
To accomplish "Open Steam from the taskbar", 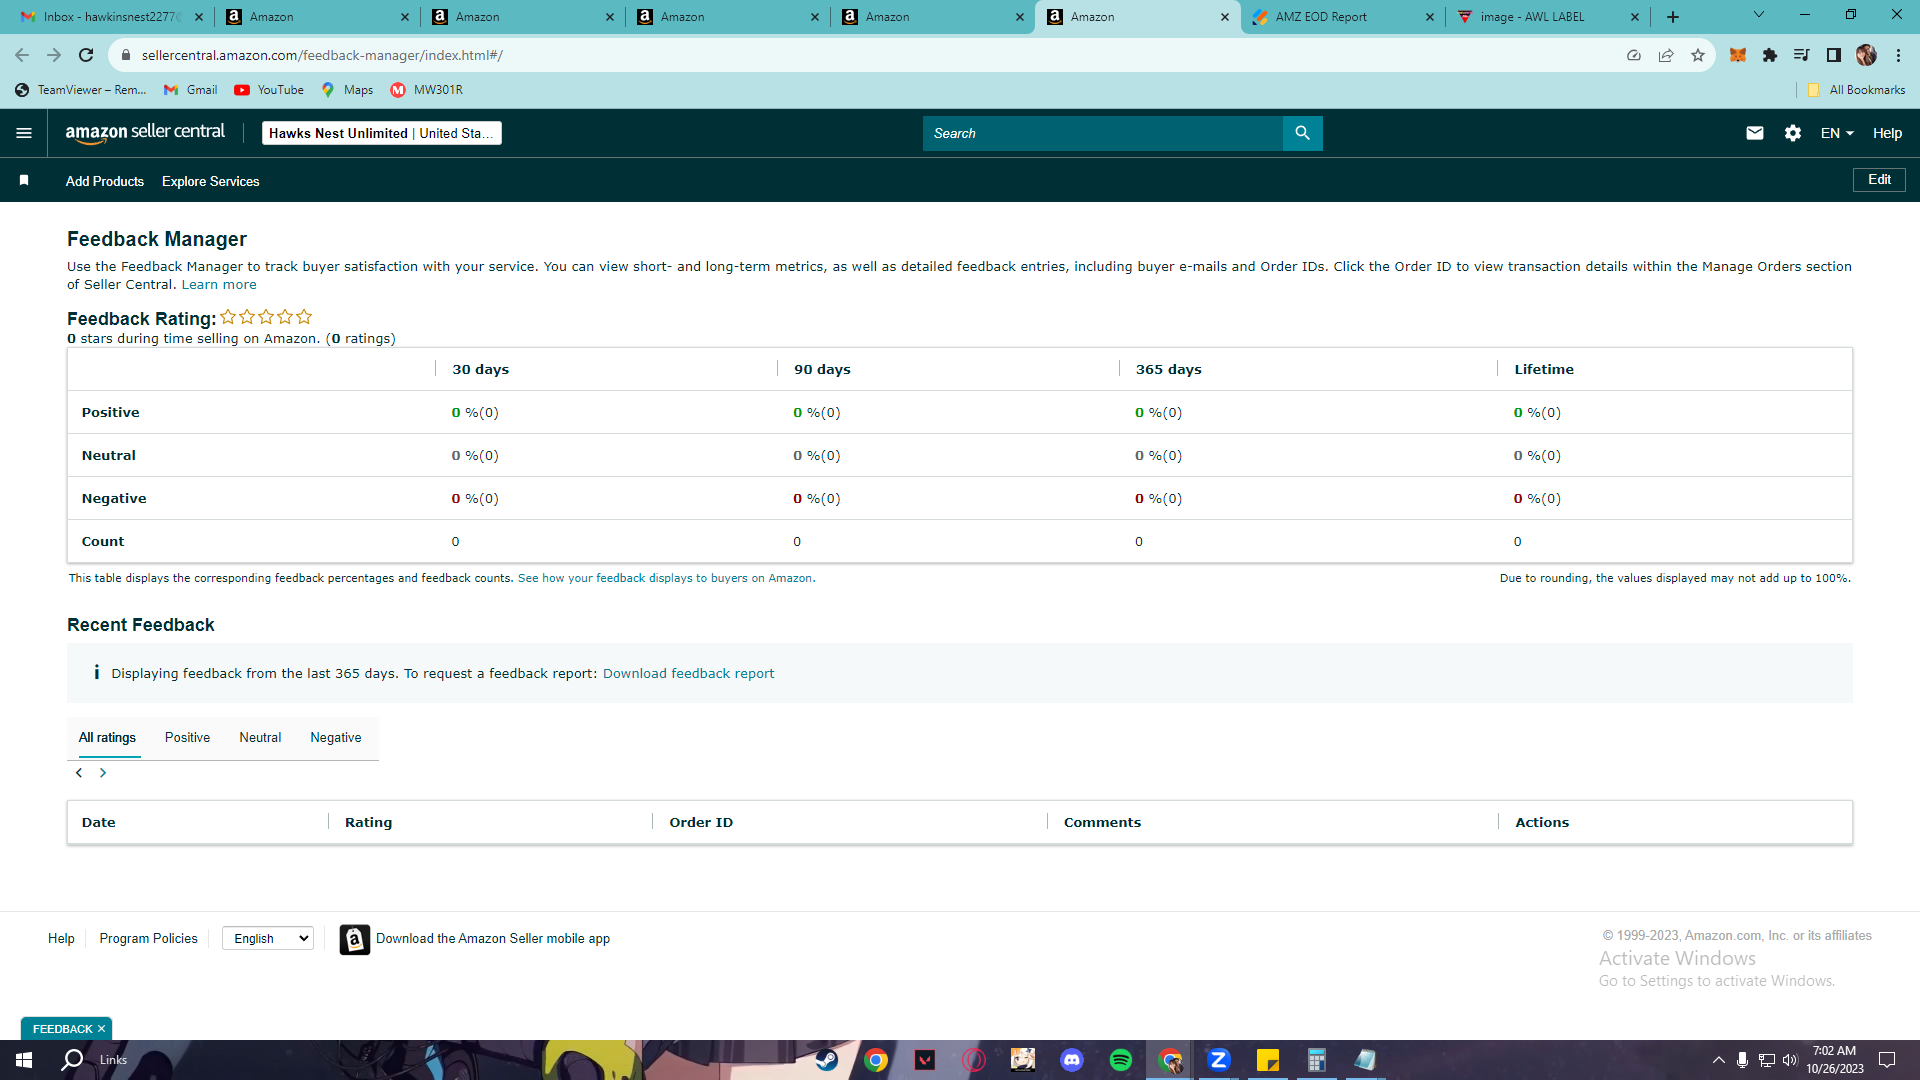I will pyautogui.click(x=826, y=1060).
